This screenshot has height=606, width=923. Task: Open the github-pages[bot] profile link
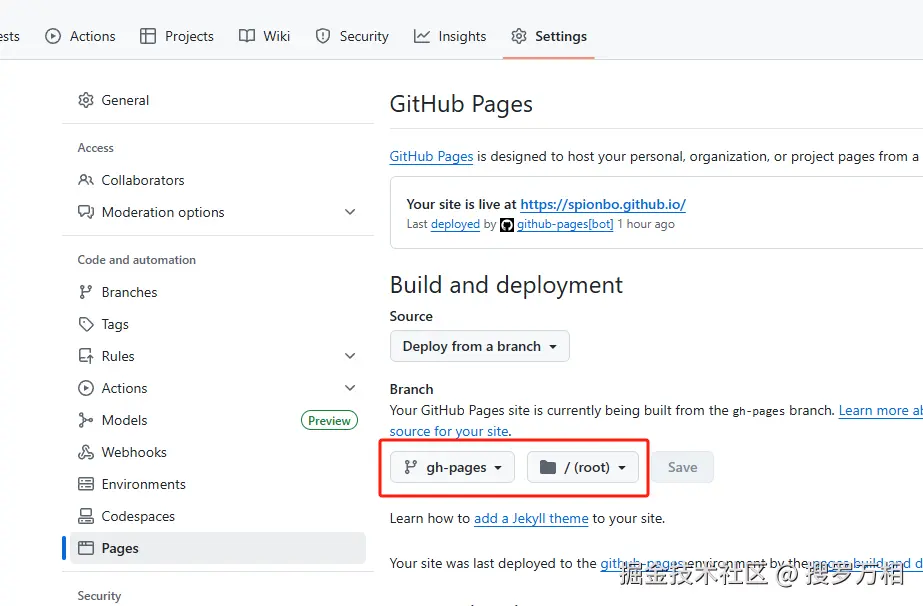pyautogui.click(x=565, y=224)
